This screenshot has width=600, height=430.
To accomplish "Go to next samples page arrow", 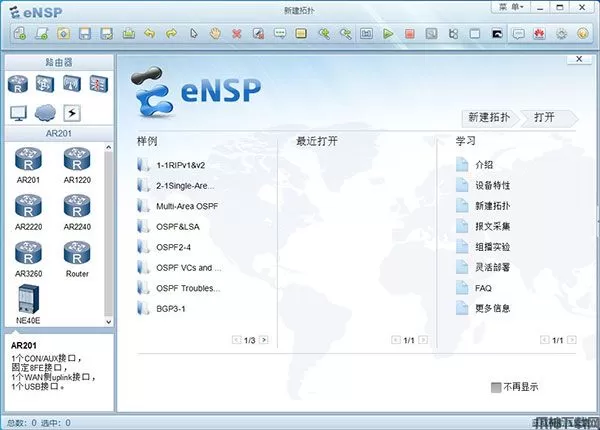I will [x=264, y=339].
